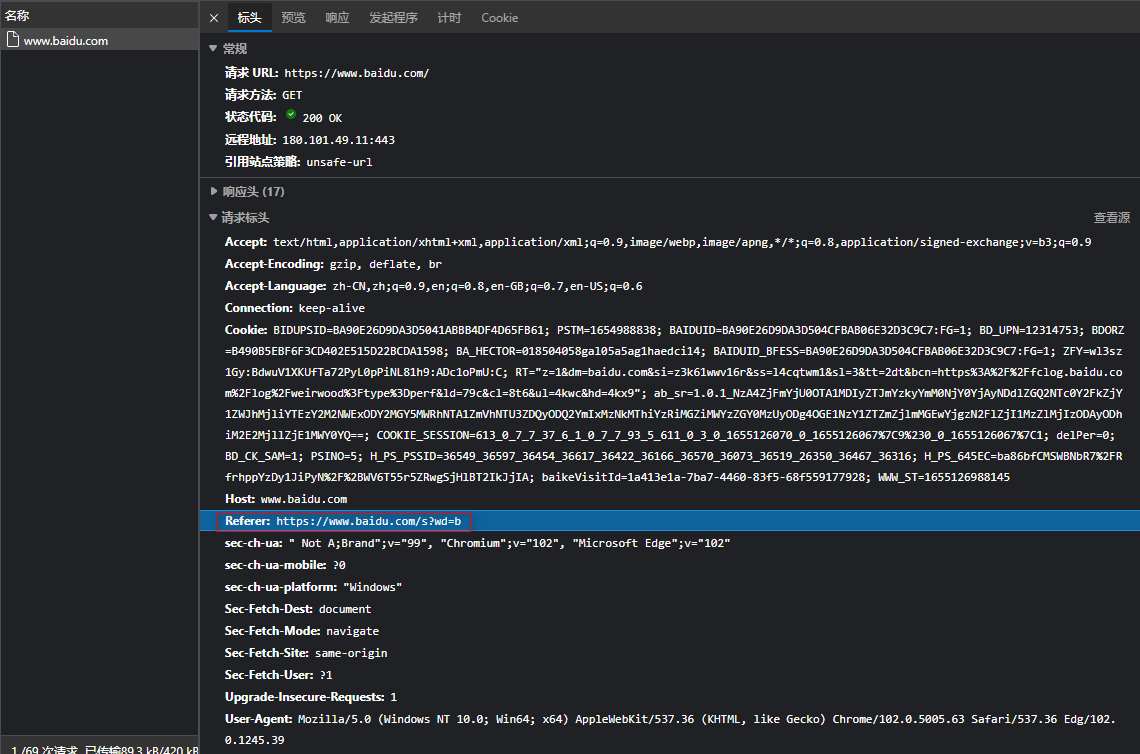Click the Upgrade-Insecure-Requests 1 line
1140x754 pixels.
(311, 697)
